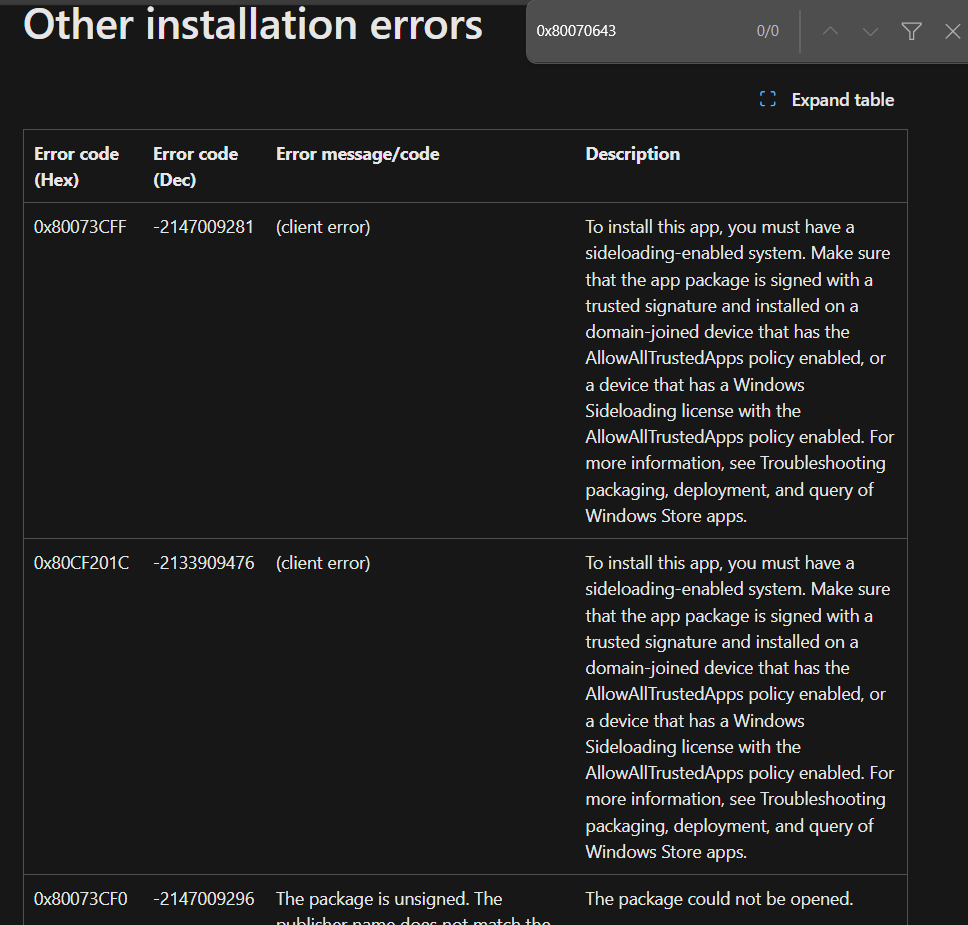Click "The package could not be opened" text
The height and width of the screenshot is (925, 968).
point(719,899)
